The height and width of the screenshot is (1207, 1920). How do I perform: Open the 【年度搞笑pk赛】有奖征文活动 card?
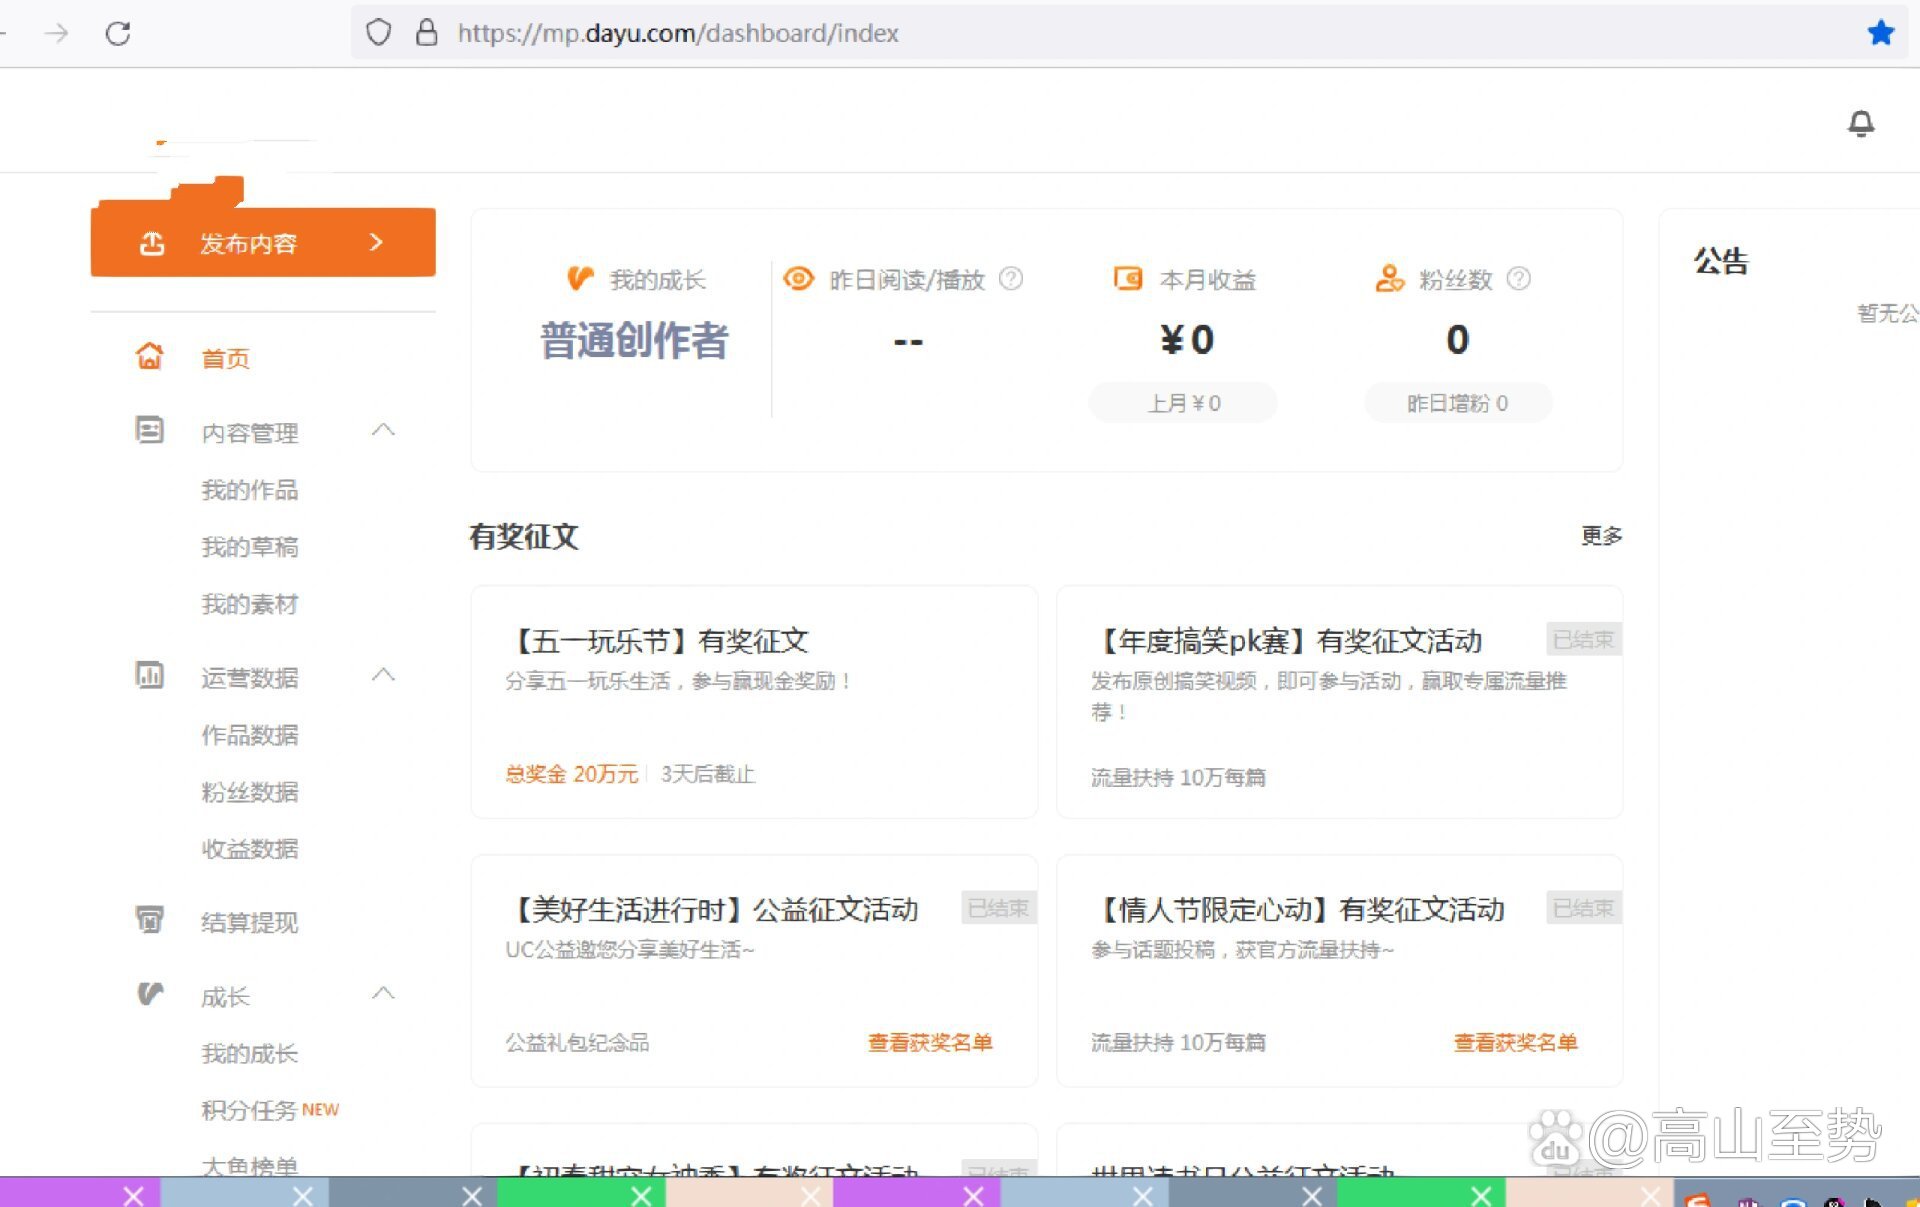pos(1339,702)
